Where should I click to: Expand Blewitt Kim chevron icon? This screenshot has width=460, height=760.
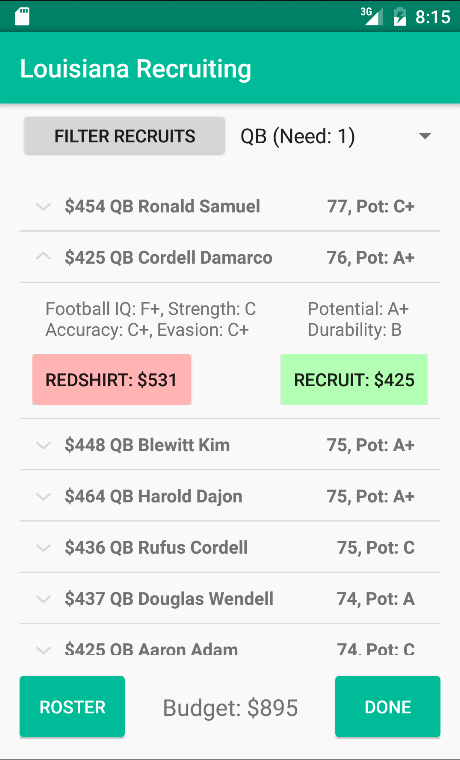44,445
